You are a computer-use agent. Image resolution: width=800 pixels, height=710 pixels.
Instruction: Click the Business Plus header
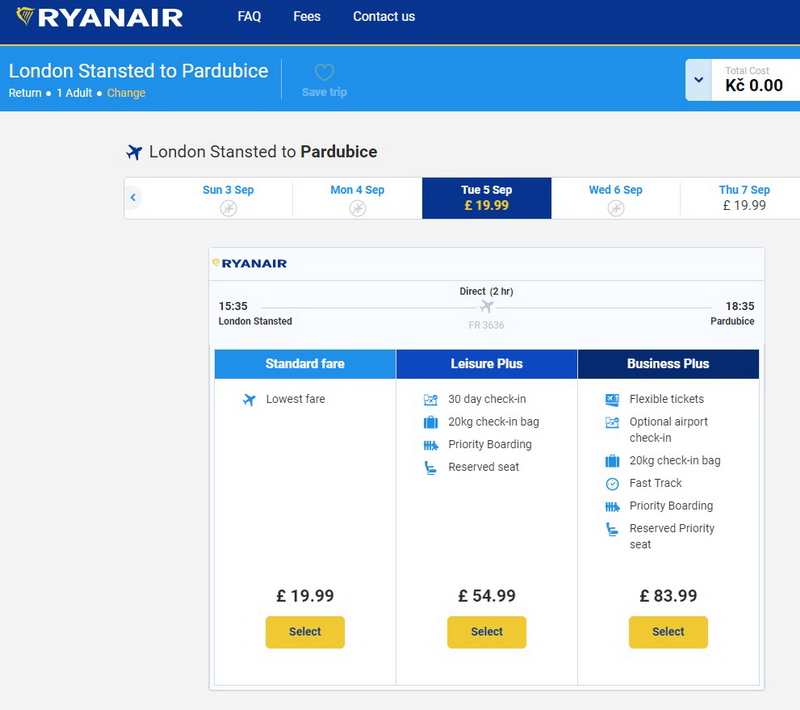point(668,364)
